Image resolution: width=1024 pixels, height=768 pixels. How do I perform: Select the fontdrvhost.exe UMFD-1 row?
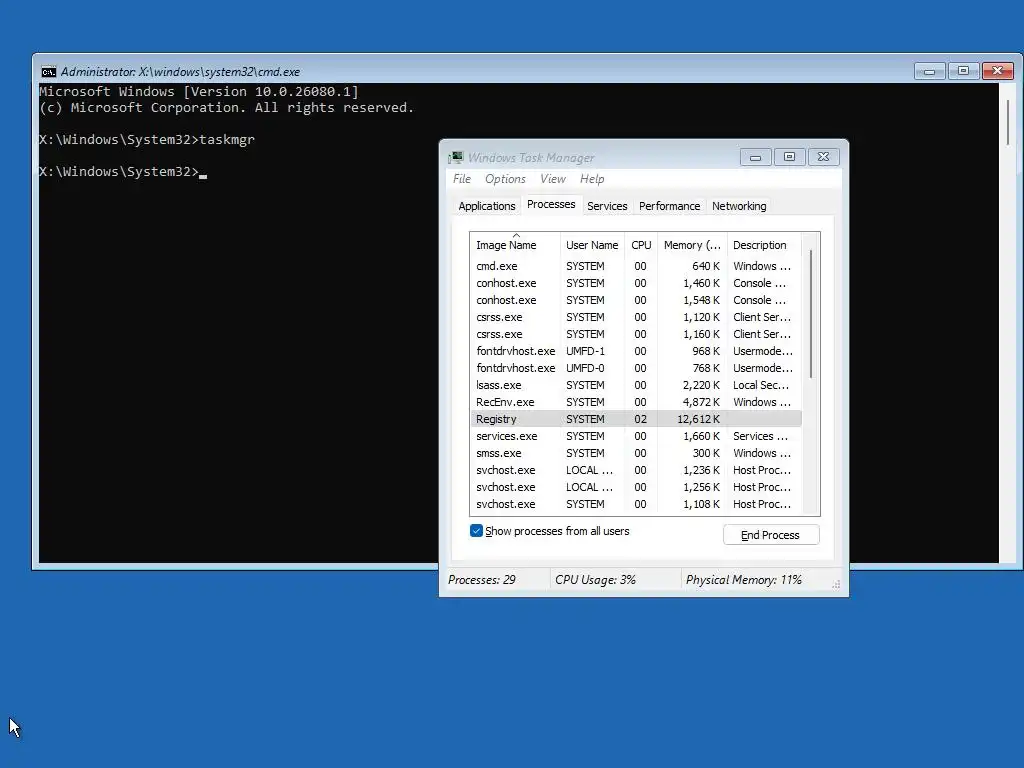click(x=636, y=351)
